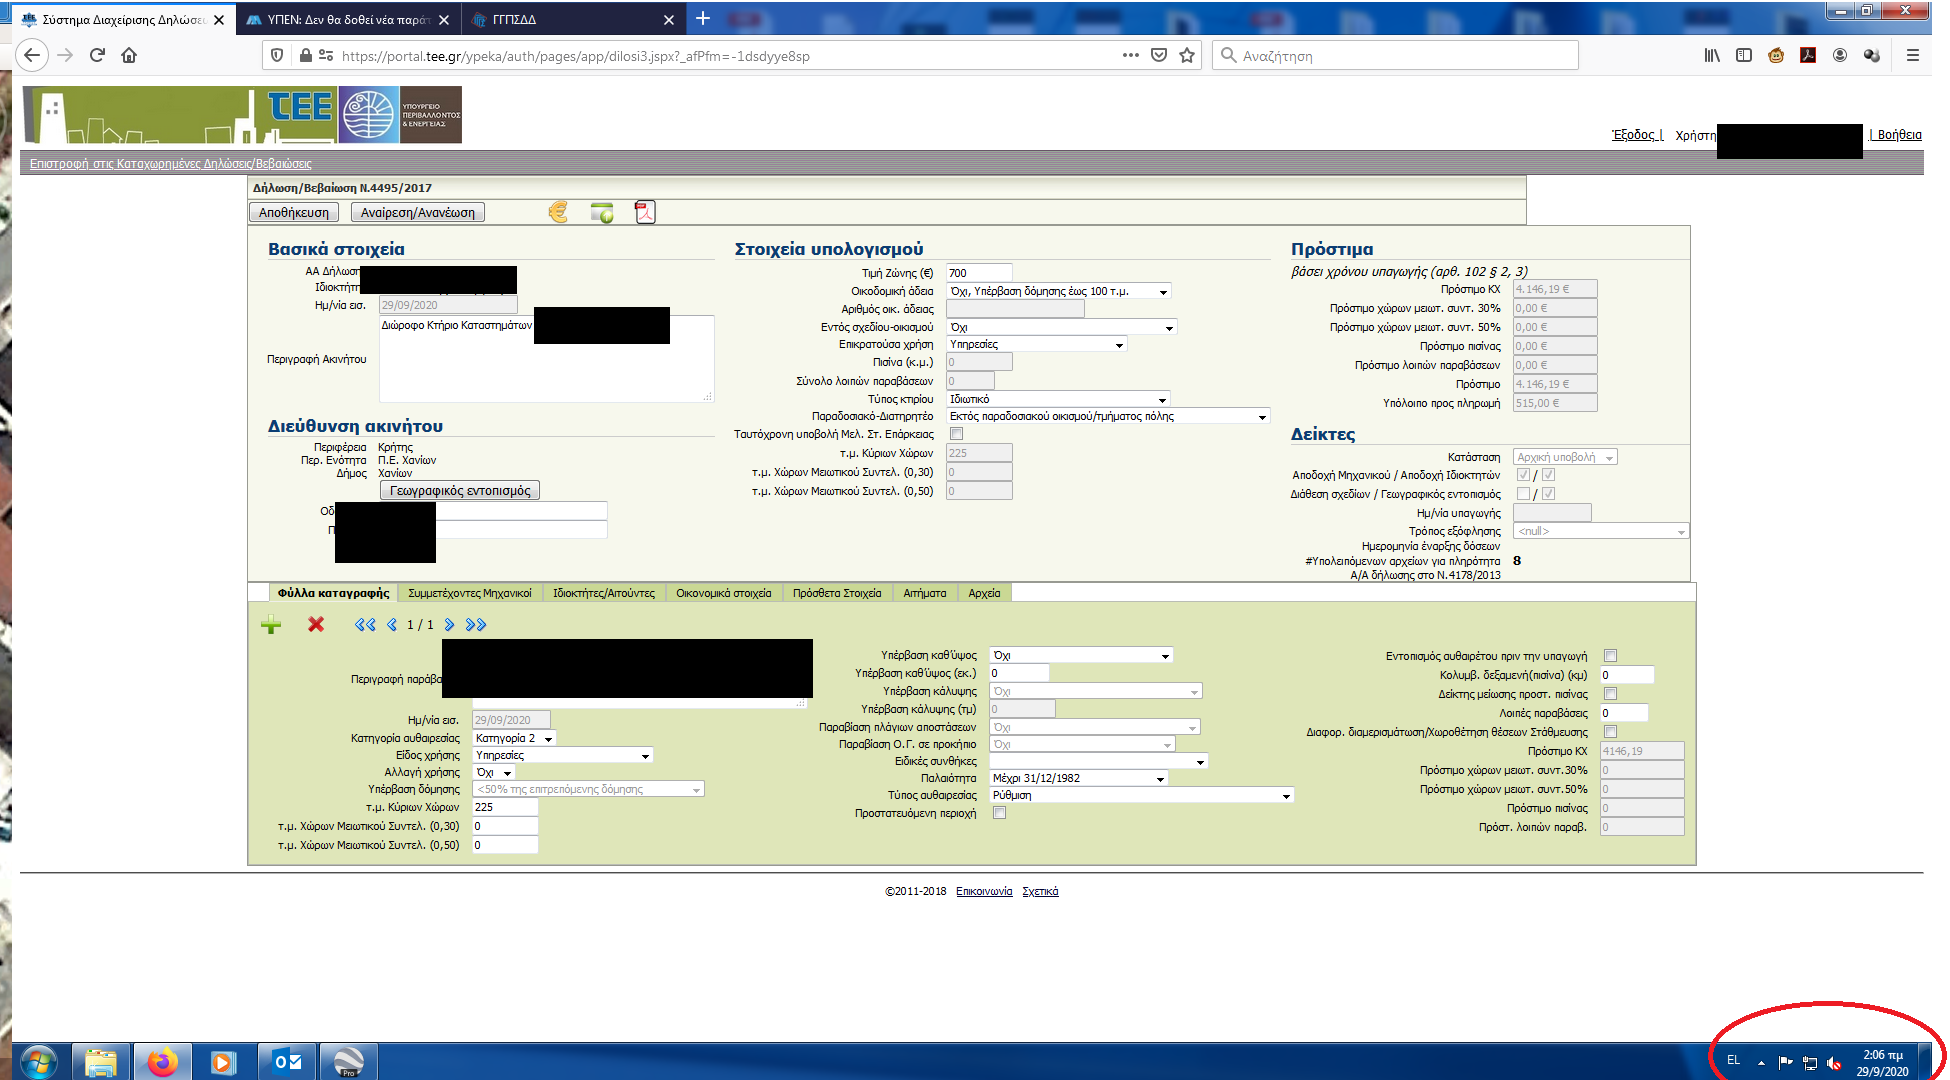The height and width of the screenshot is (1080, 1950).
Task: Click Γεωγραφικός εντοπισμός button
Action: tap(460, 491)
